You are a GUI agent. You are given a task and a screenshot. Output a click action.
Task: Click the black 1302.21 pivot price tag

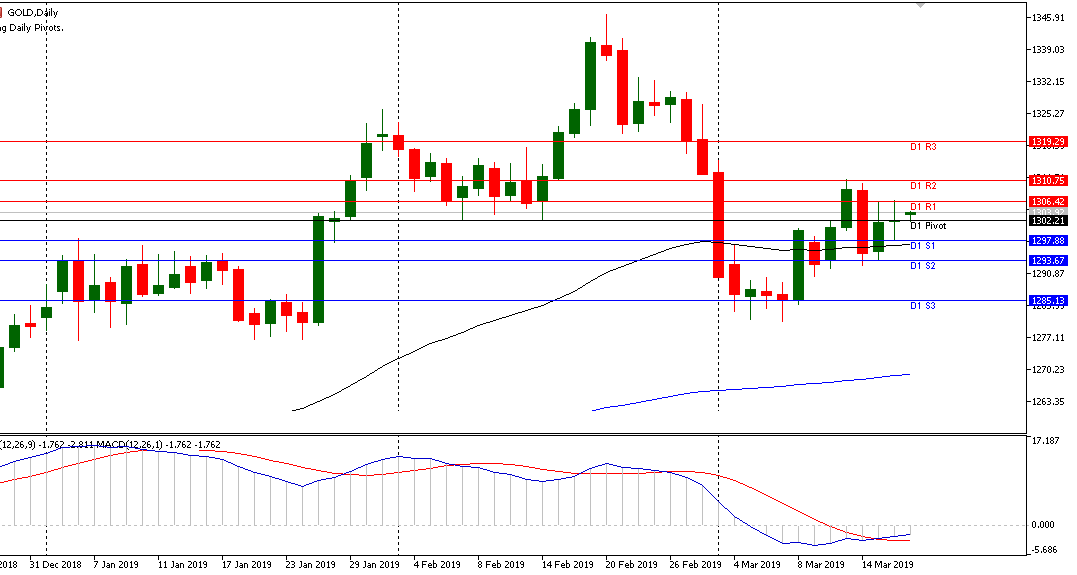point(1053,220)
